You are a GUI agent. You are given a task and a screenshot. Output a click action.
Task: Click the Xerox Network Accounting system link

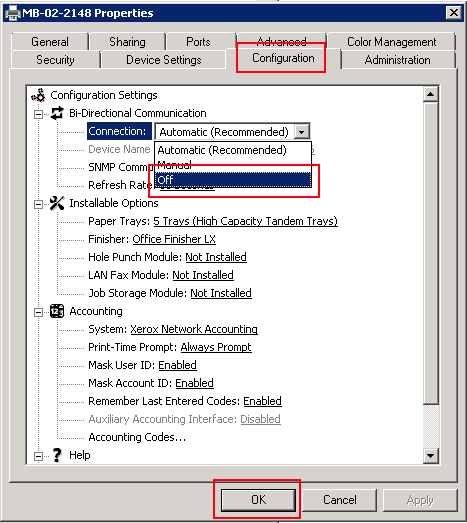point(194,329)
